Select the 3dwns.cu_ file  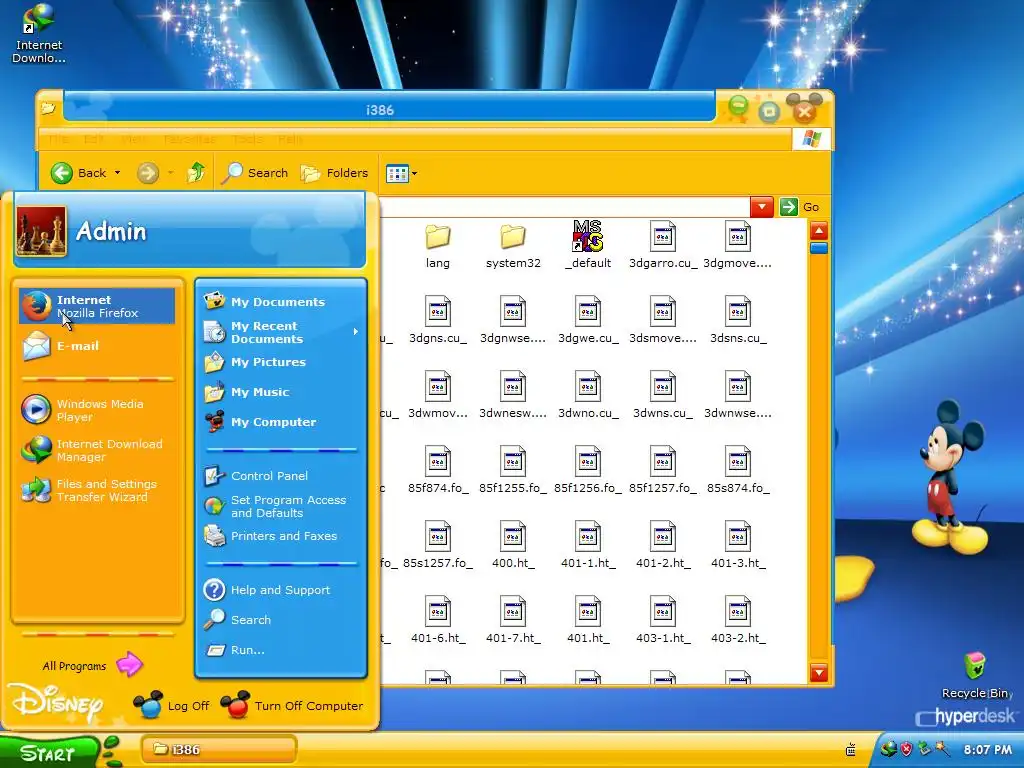tap(663, 395)
